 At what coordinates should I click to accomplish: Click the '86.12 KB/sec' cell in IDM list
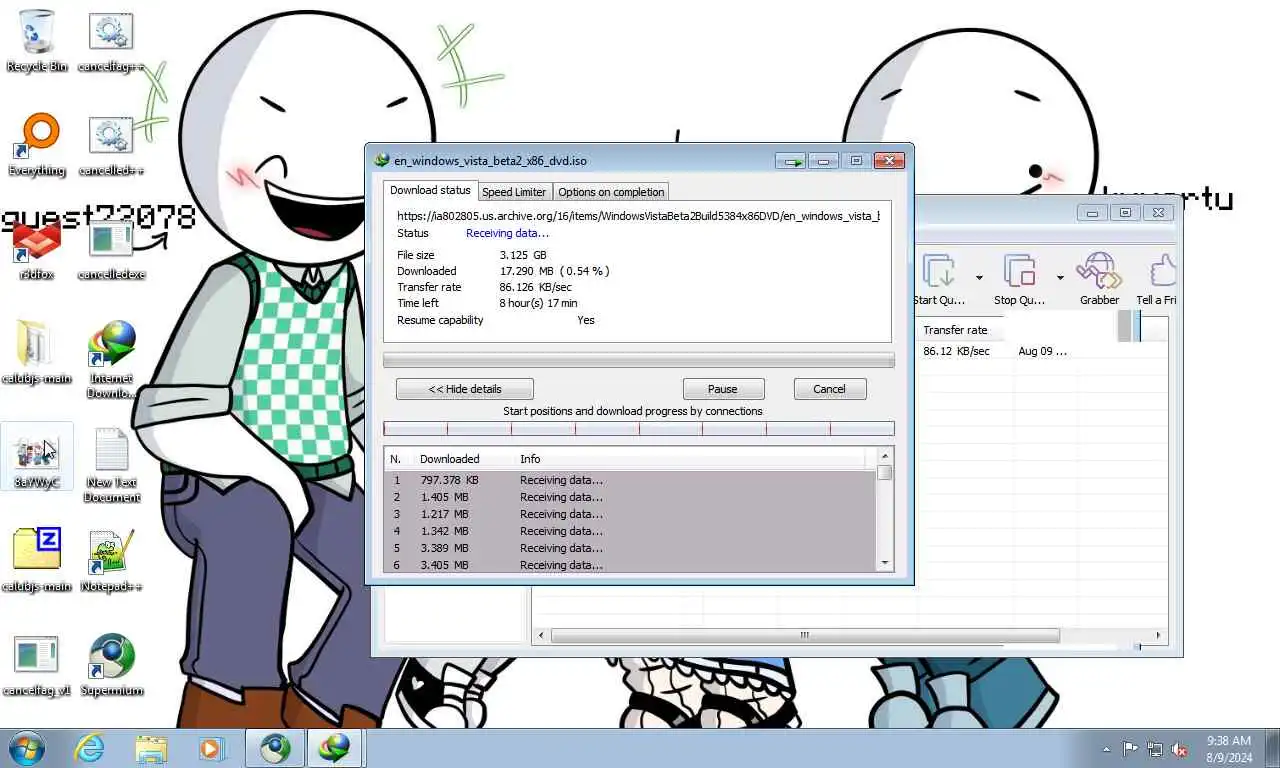click(x=956, y=351)
